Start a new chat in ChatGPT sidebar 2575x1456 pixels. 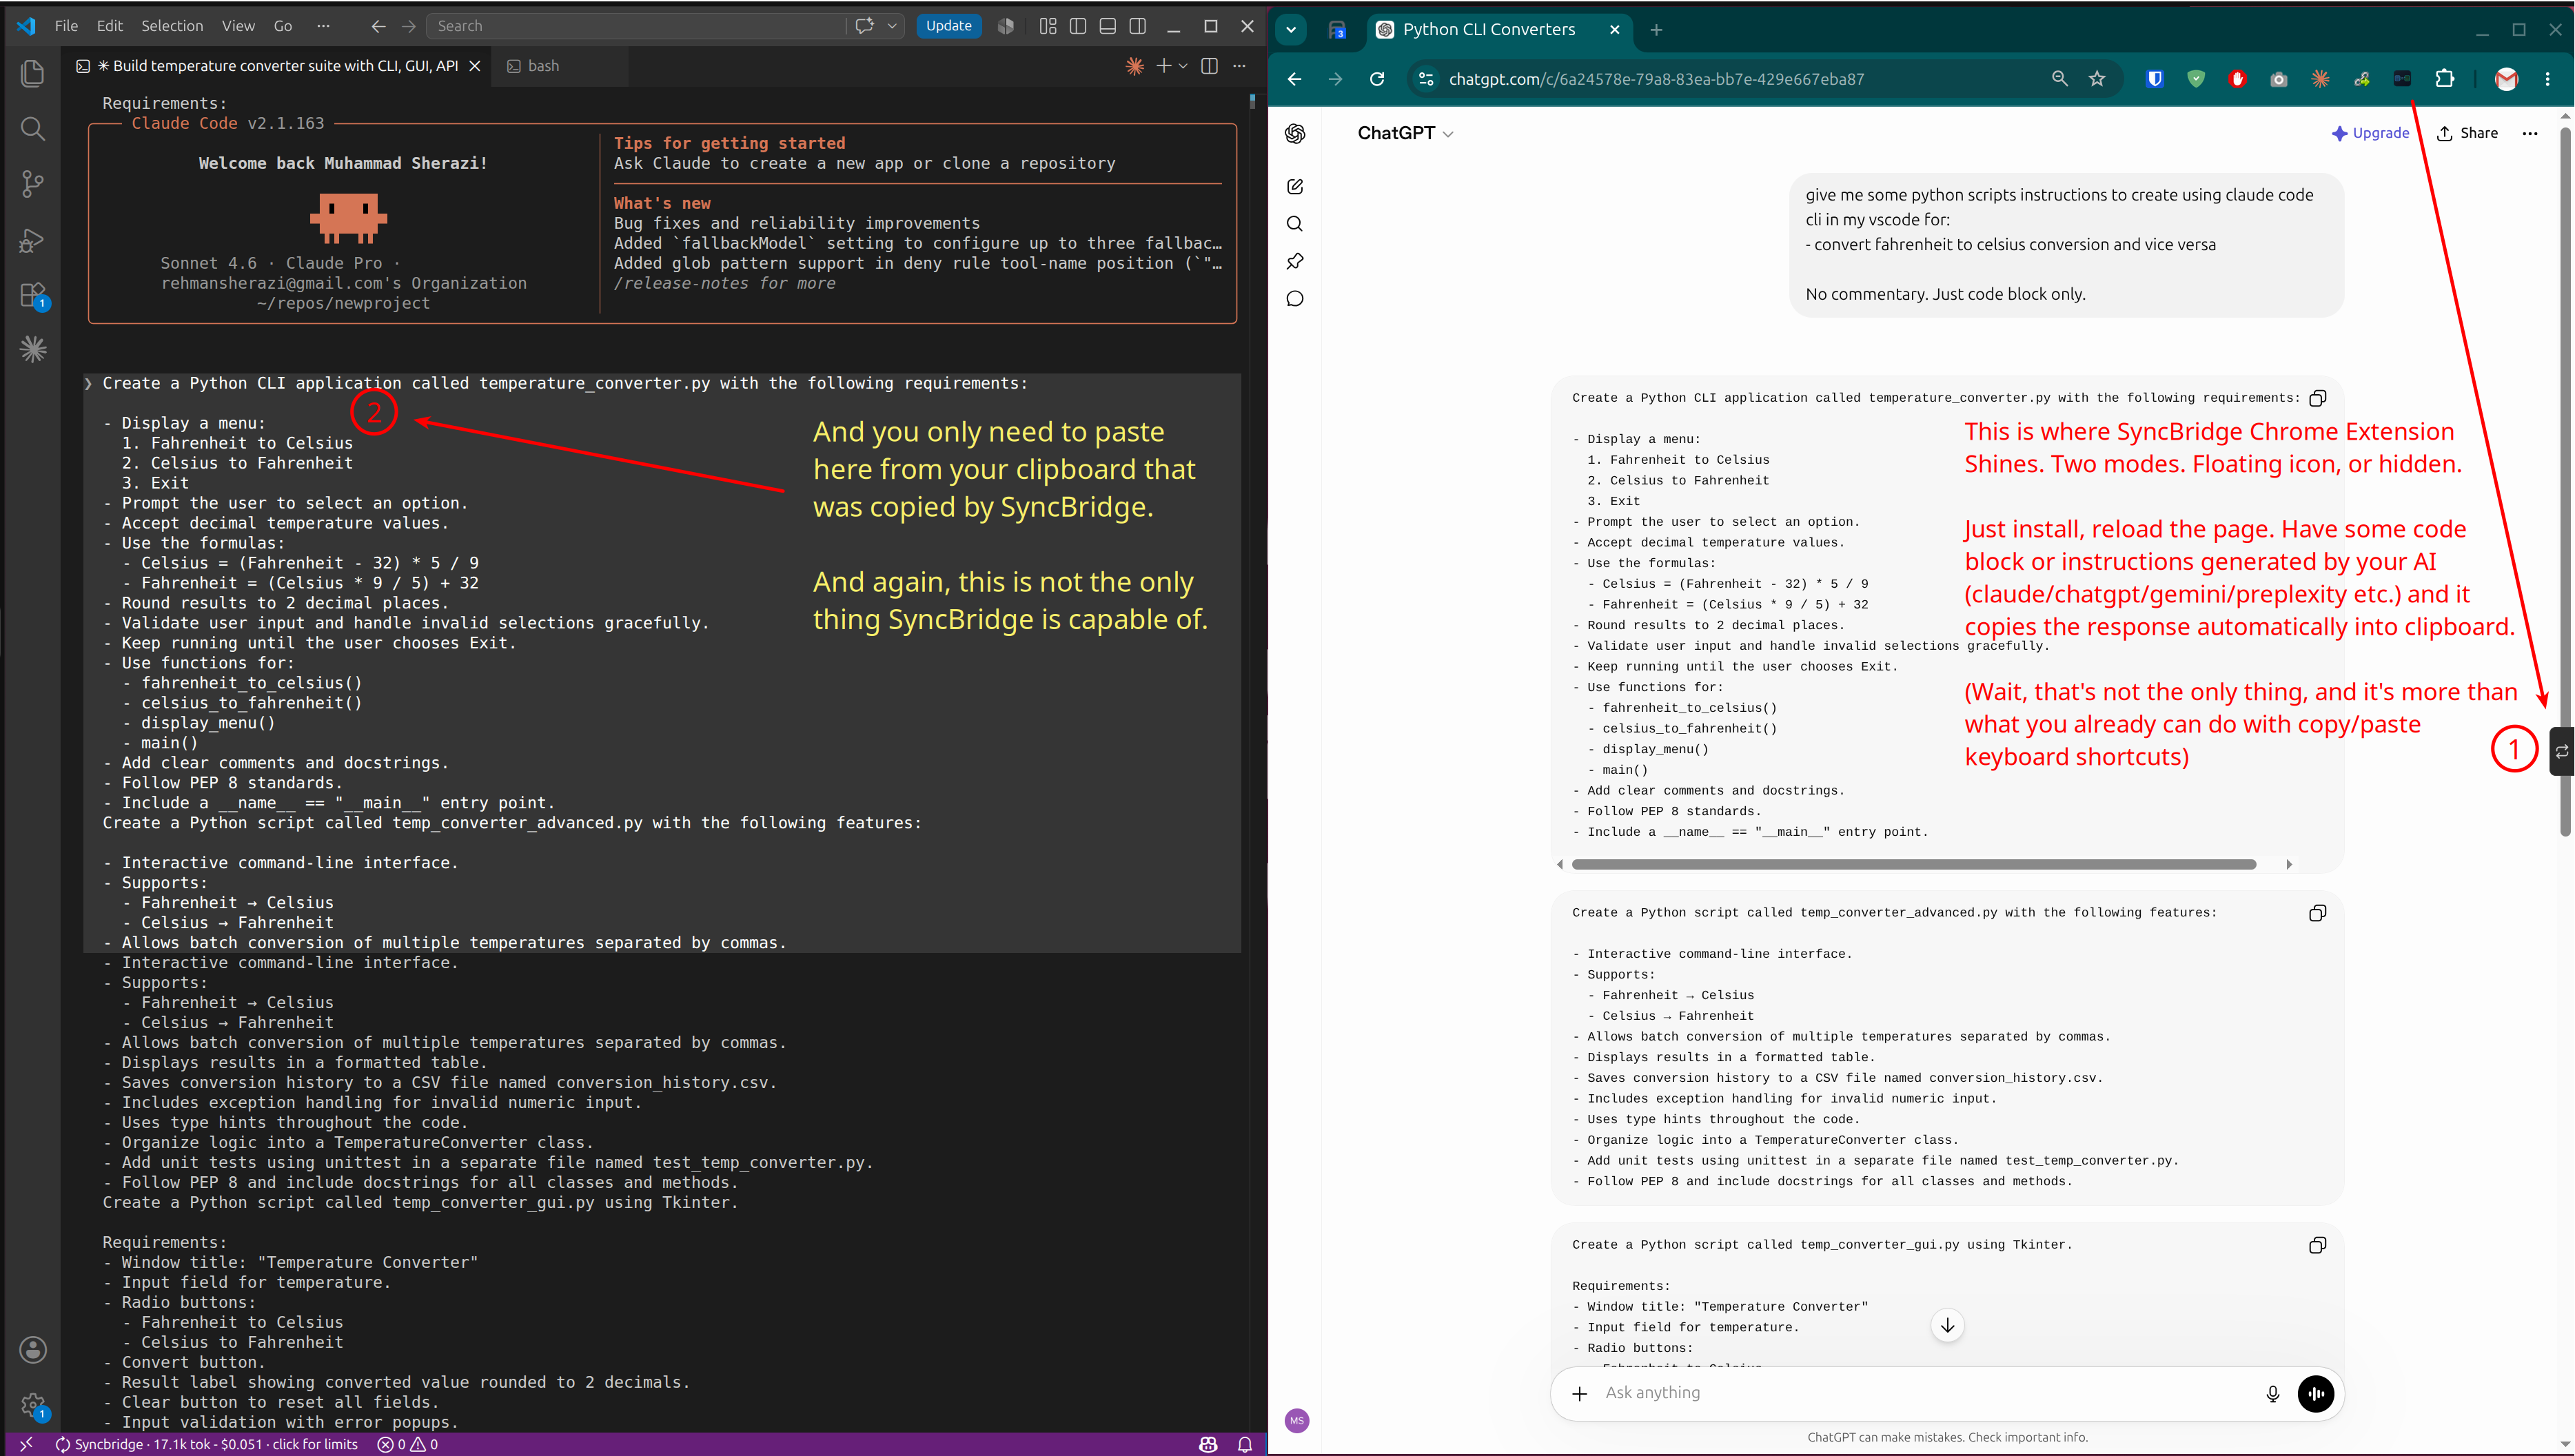[x=1295, y=187]
